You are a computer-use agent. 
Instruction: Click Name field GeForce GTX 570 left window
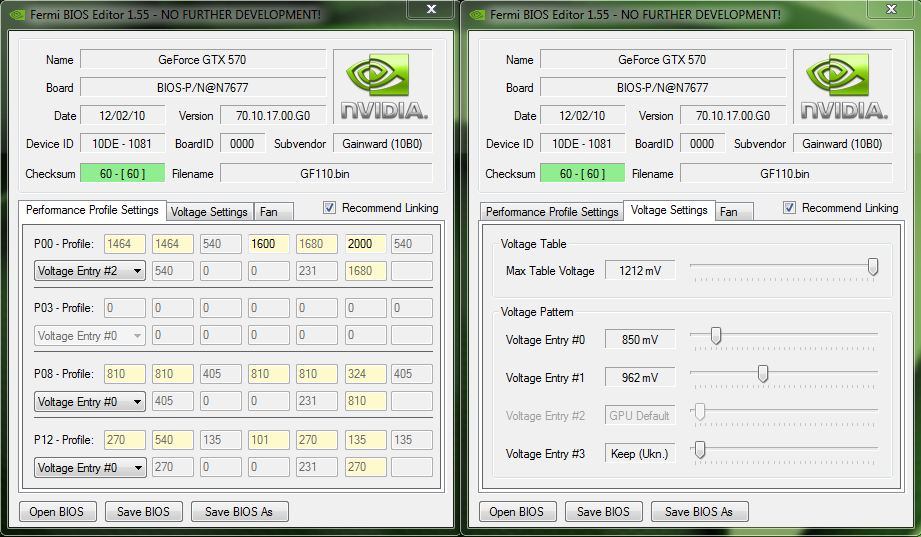203,59
